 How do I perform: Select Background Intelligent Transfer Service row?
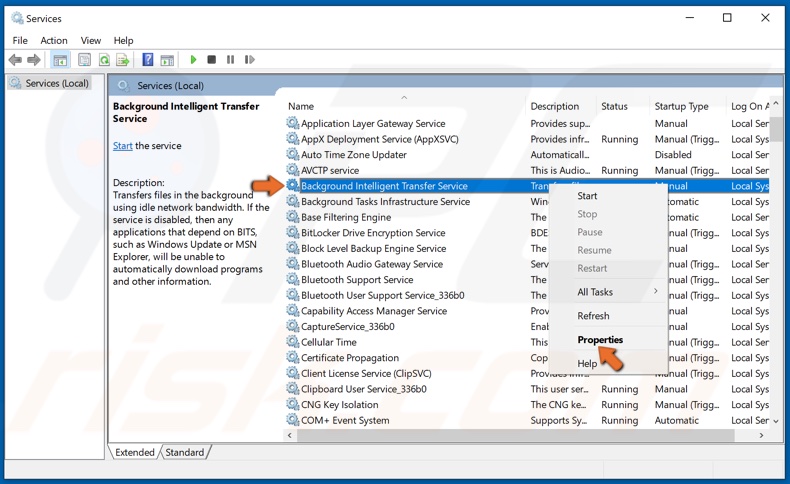click(x=528, y=186)
